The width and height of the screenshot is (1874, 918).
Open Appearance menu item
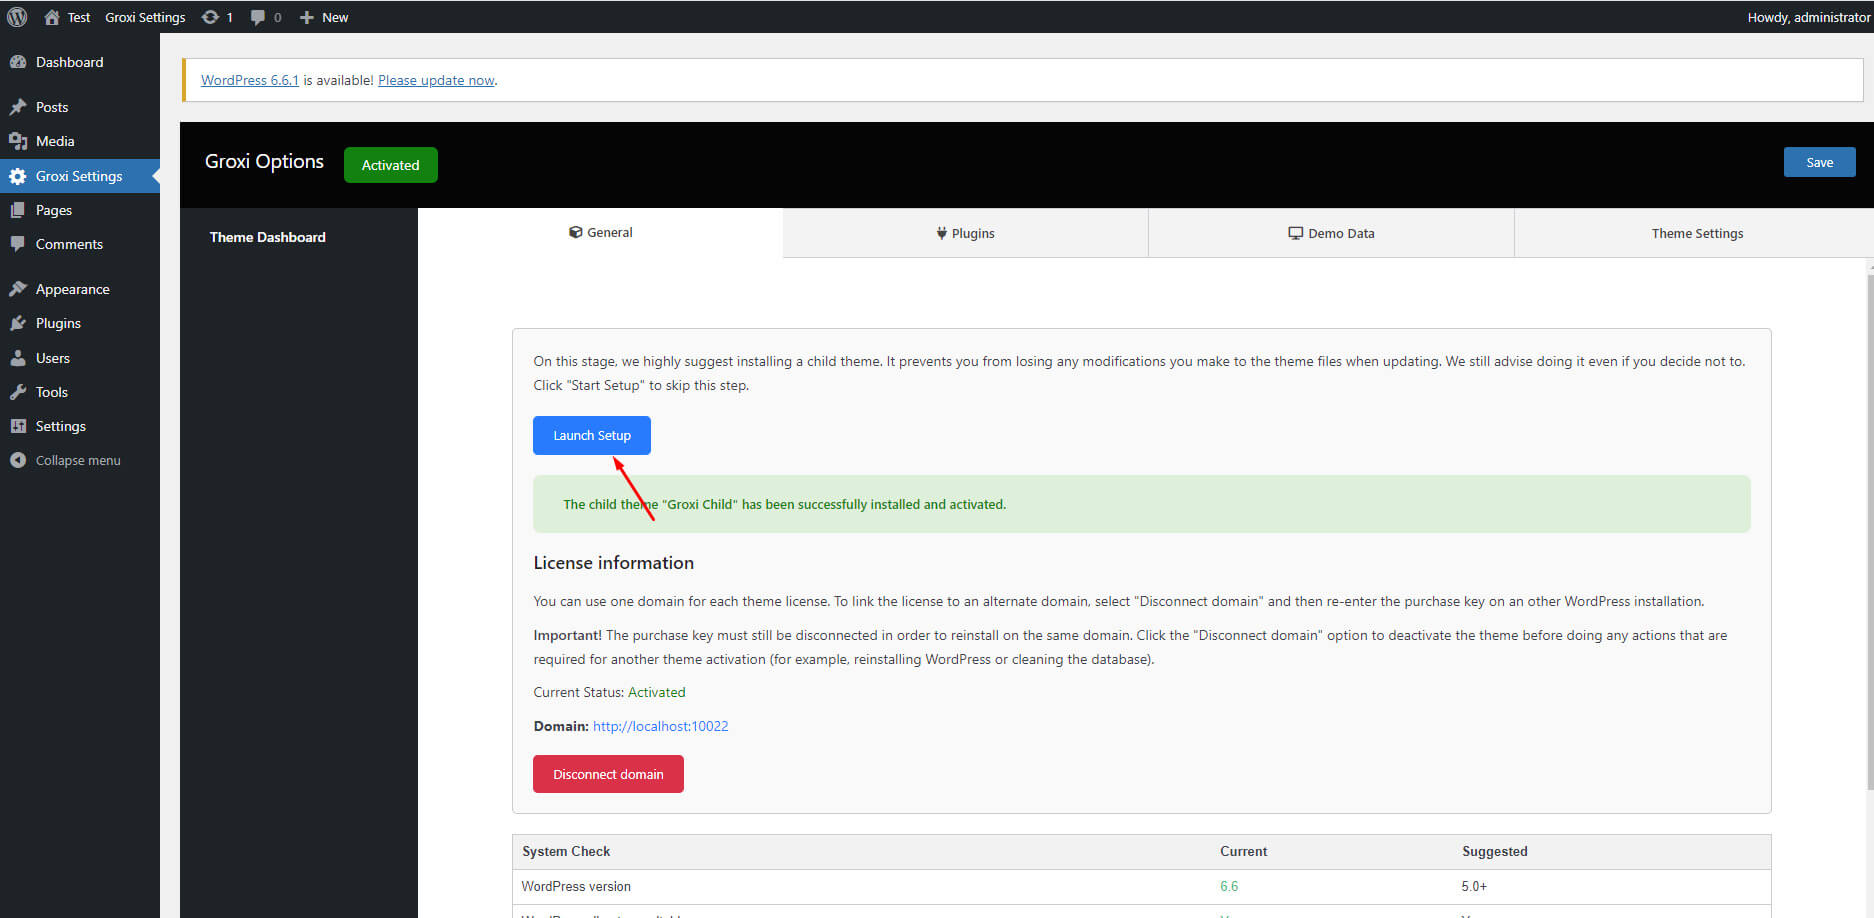pos(80,289)
